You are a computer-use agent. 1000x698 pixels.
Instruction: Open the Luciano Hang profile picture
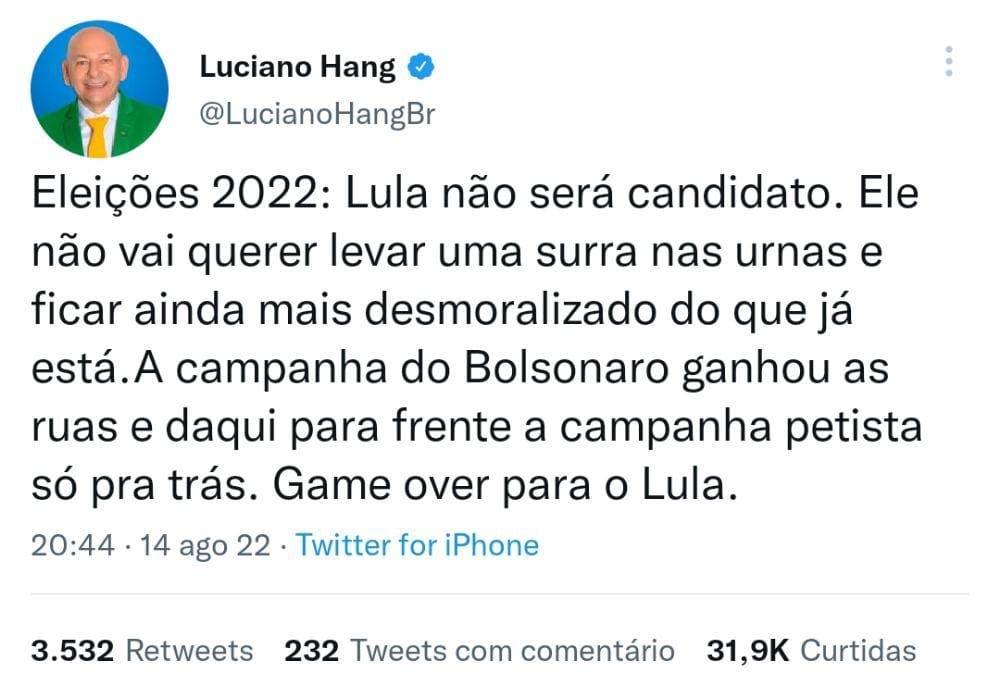click(99, 89)
